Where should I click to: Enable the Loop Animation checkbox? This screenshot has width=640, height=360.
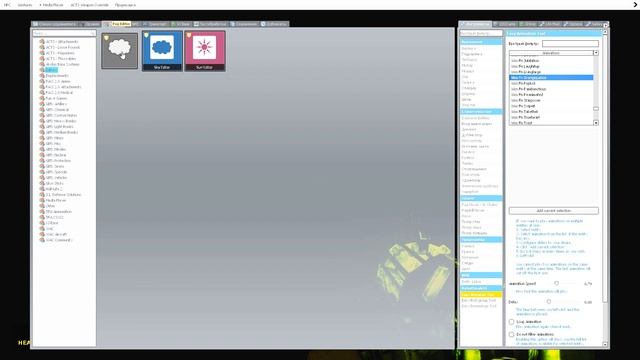[x=511, y=322]
